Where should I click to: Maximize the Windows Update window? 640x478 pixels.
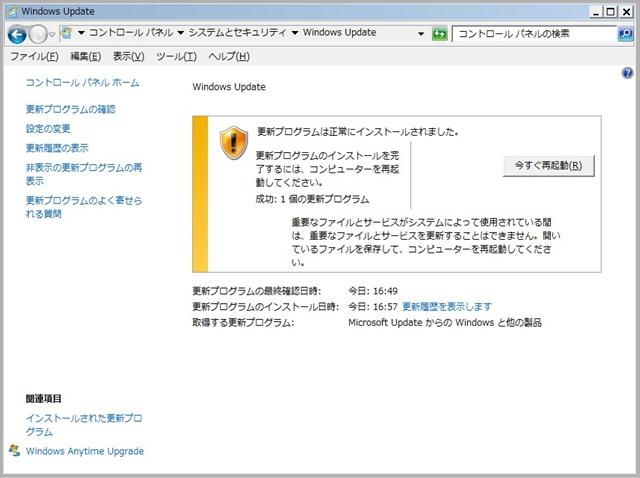[x=611, y=12]
